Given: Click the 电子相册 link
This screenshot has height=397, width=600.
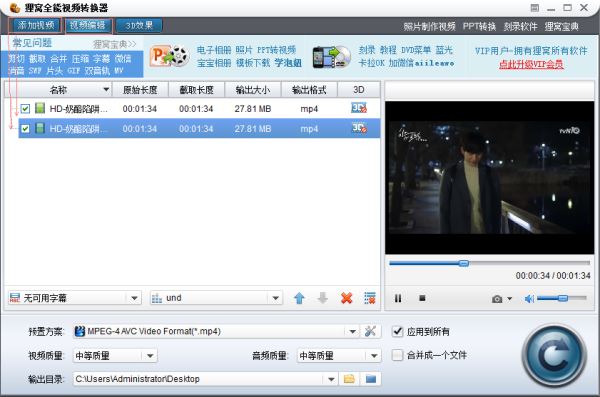Looking at the screenshot, I should (x=214, y=50).
